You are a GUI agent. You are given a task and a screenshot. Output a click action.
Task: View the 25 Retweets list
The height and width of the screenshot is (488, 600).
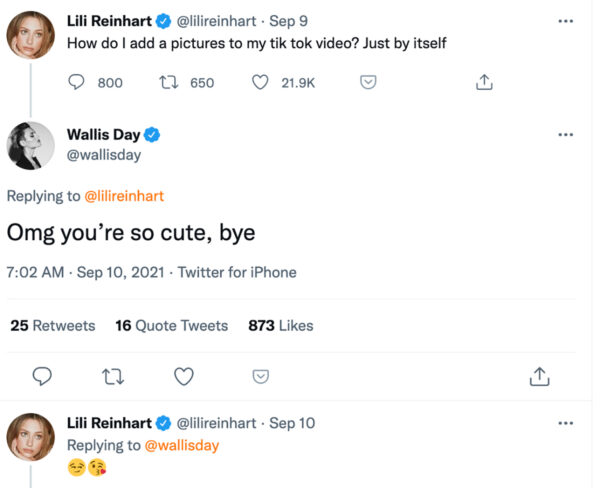point(52,325)
